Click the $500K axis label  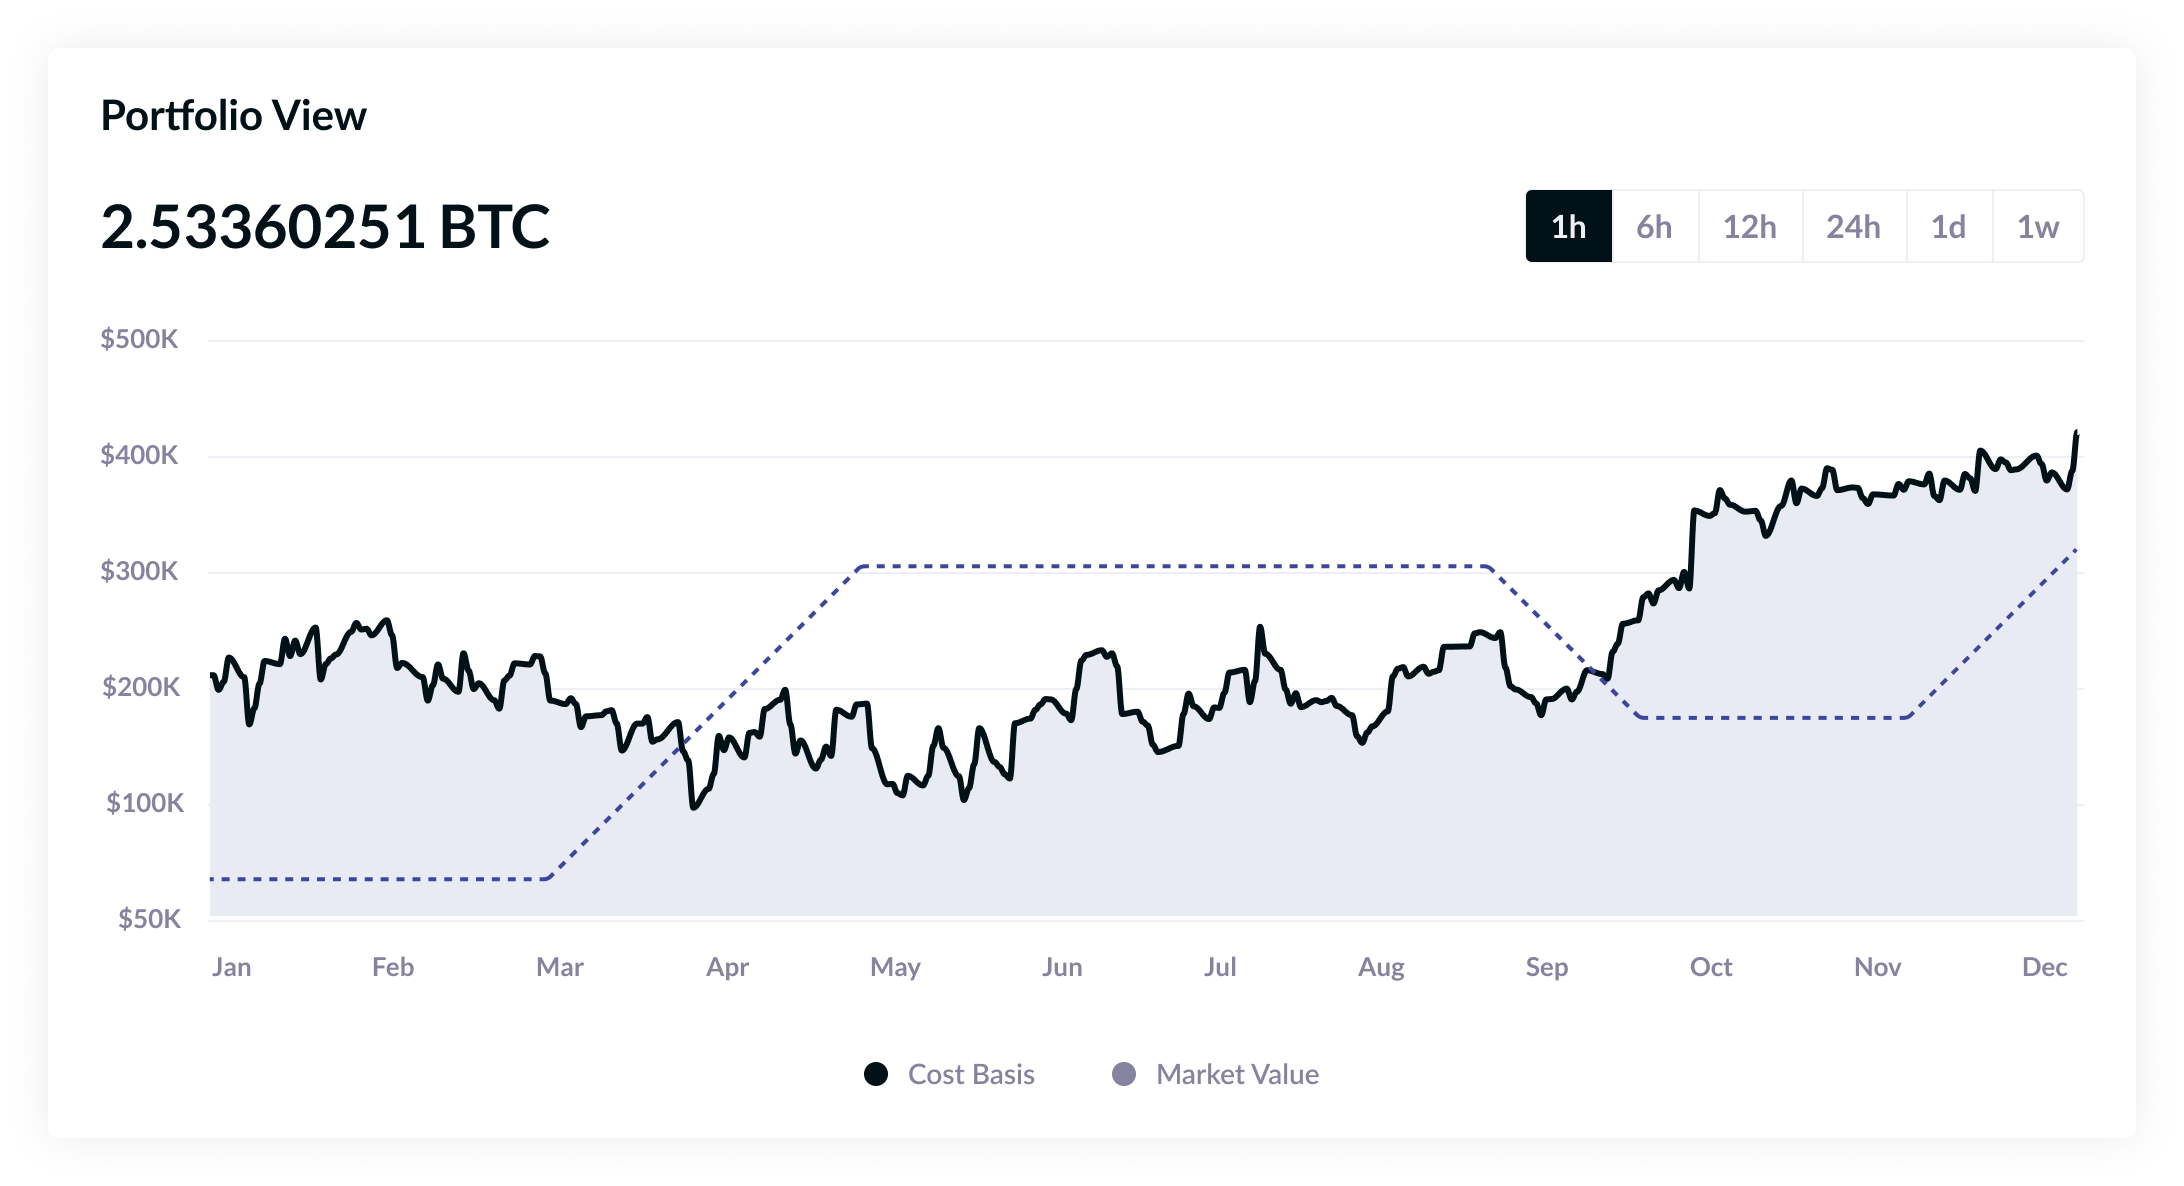coord(141,338)
